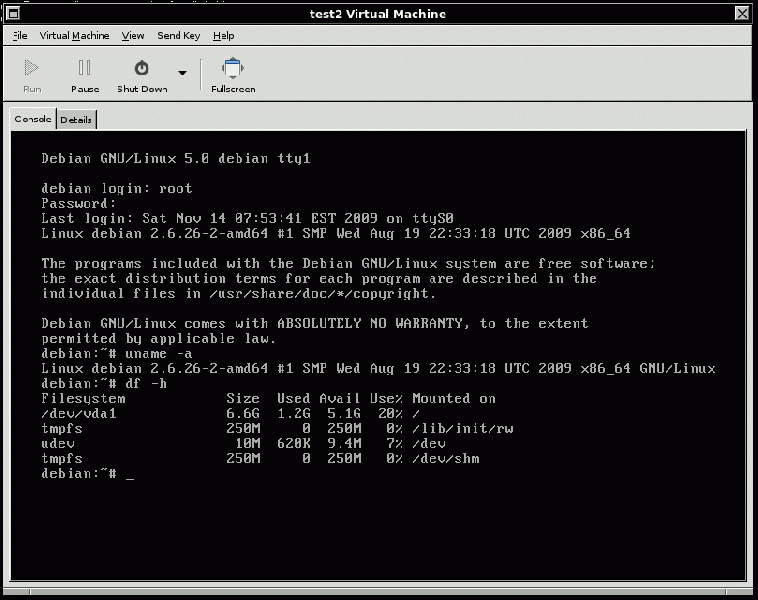Click the udev filesystem row
The image size is (758, 600).
pos(243,444)
